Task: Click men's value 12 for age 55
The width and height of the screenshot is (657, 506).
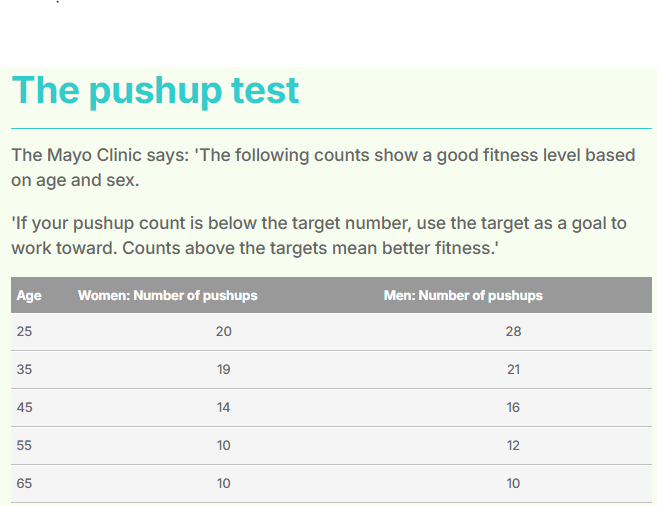Action: [513, 445]
